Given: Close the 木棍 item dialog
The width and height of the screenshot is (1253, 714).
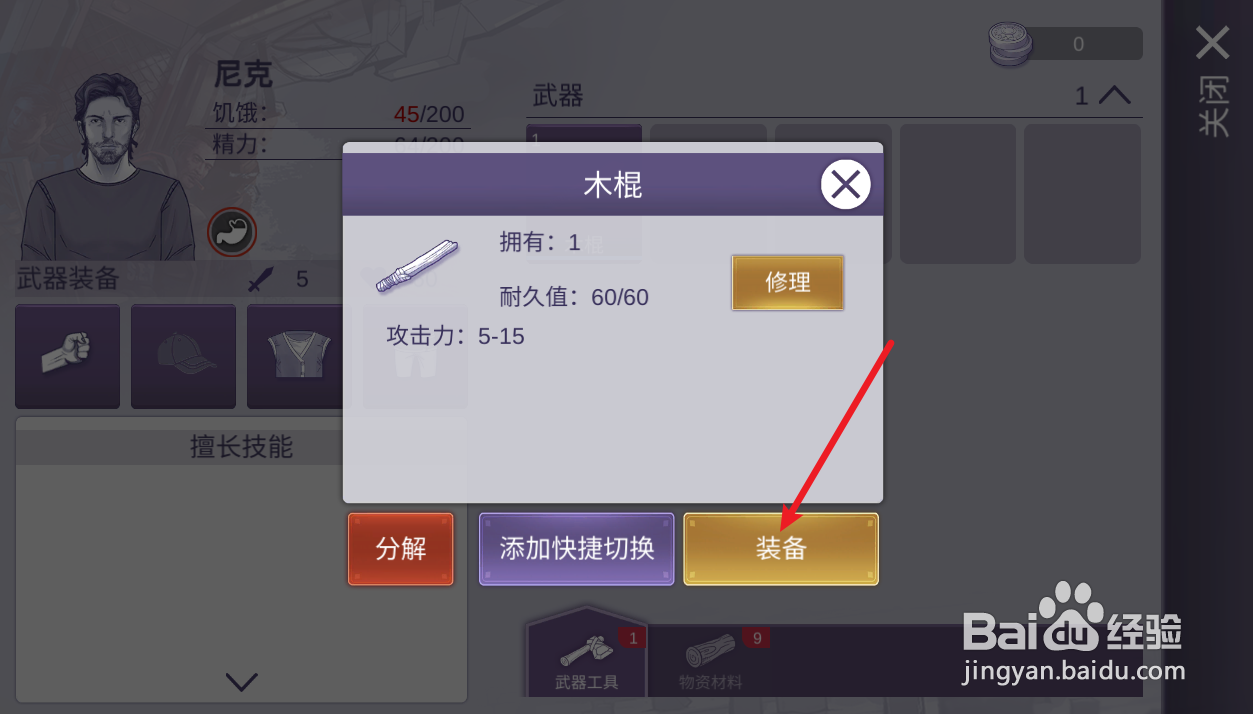Looking at the screenshot, I should coord(846,185).
